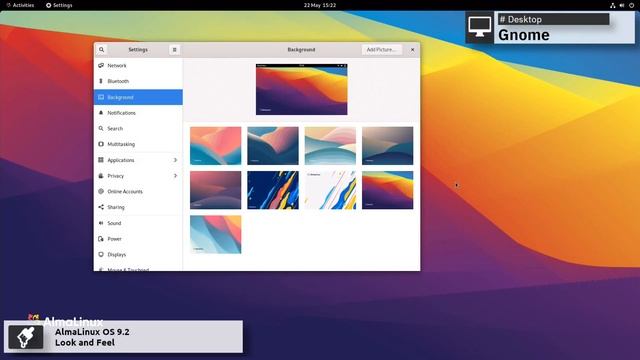Close the Settings window
This screenshot has height=360, width=640.
(412, 50)
